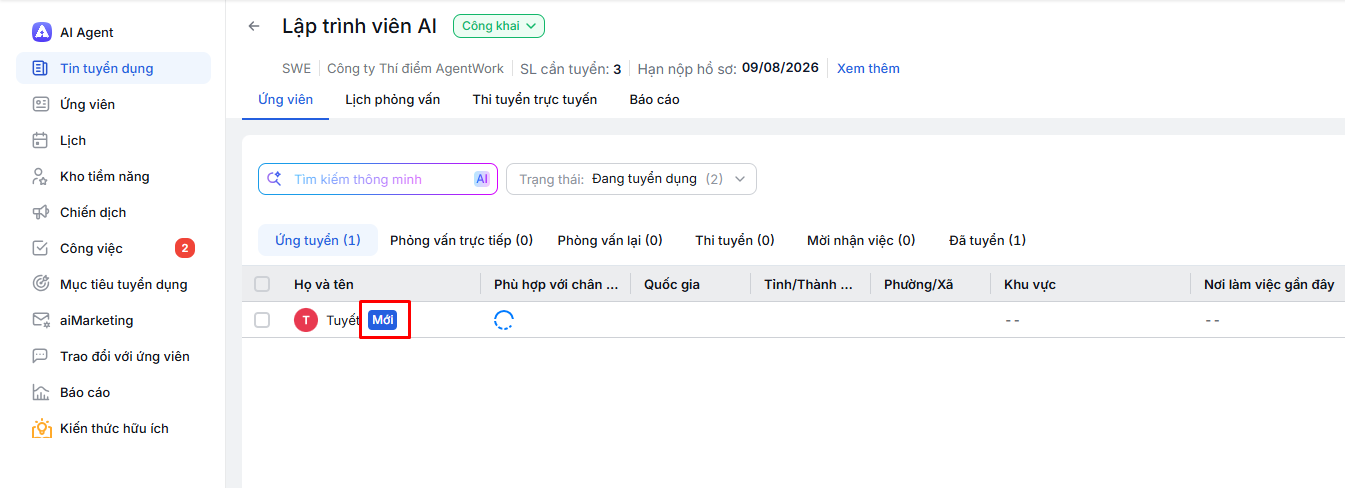
Task: Click the Nơi làm việc gần đây header
Action: (x=1269, y=284)
